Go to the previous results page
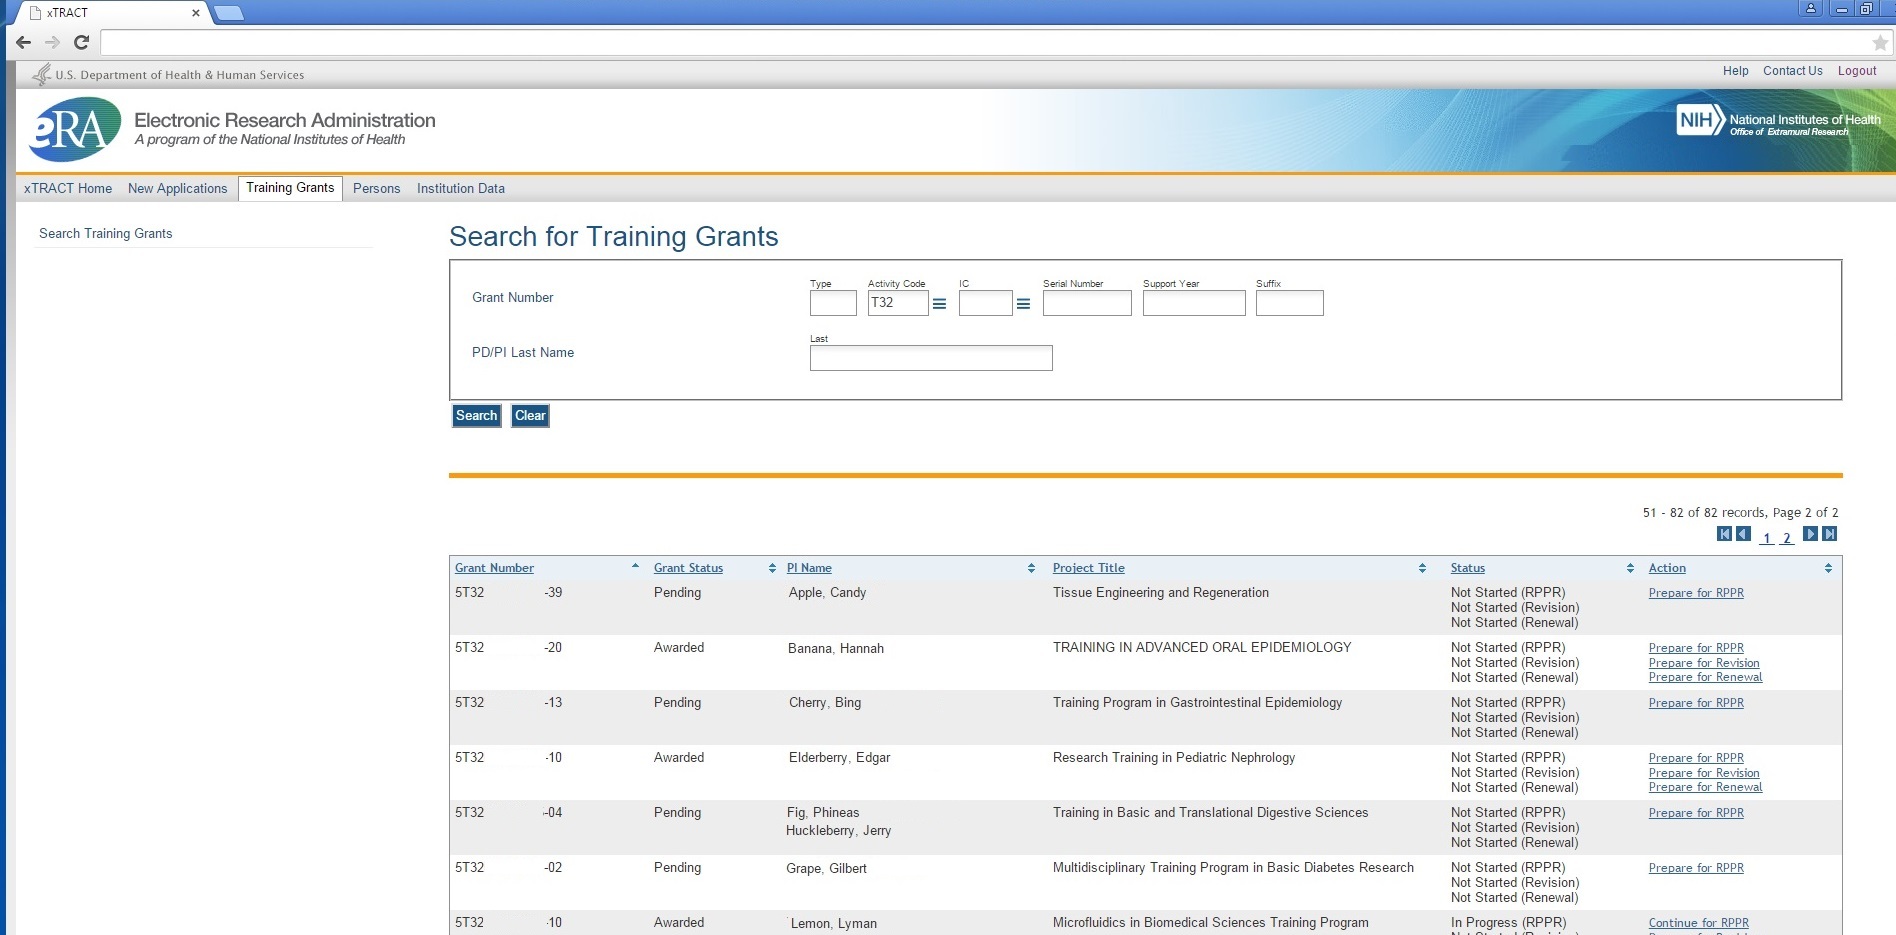Viewport: 1896px width, 935px height. click(1743, 534)
